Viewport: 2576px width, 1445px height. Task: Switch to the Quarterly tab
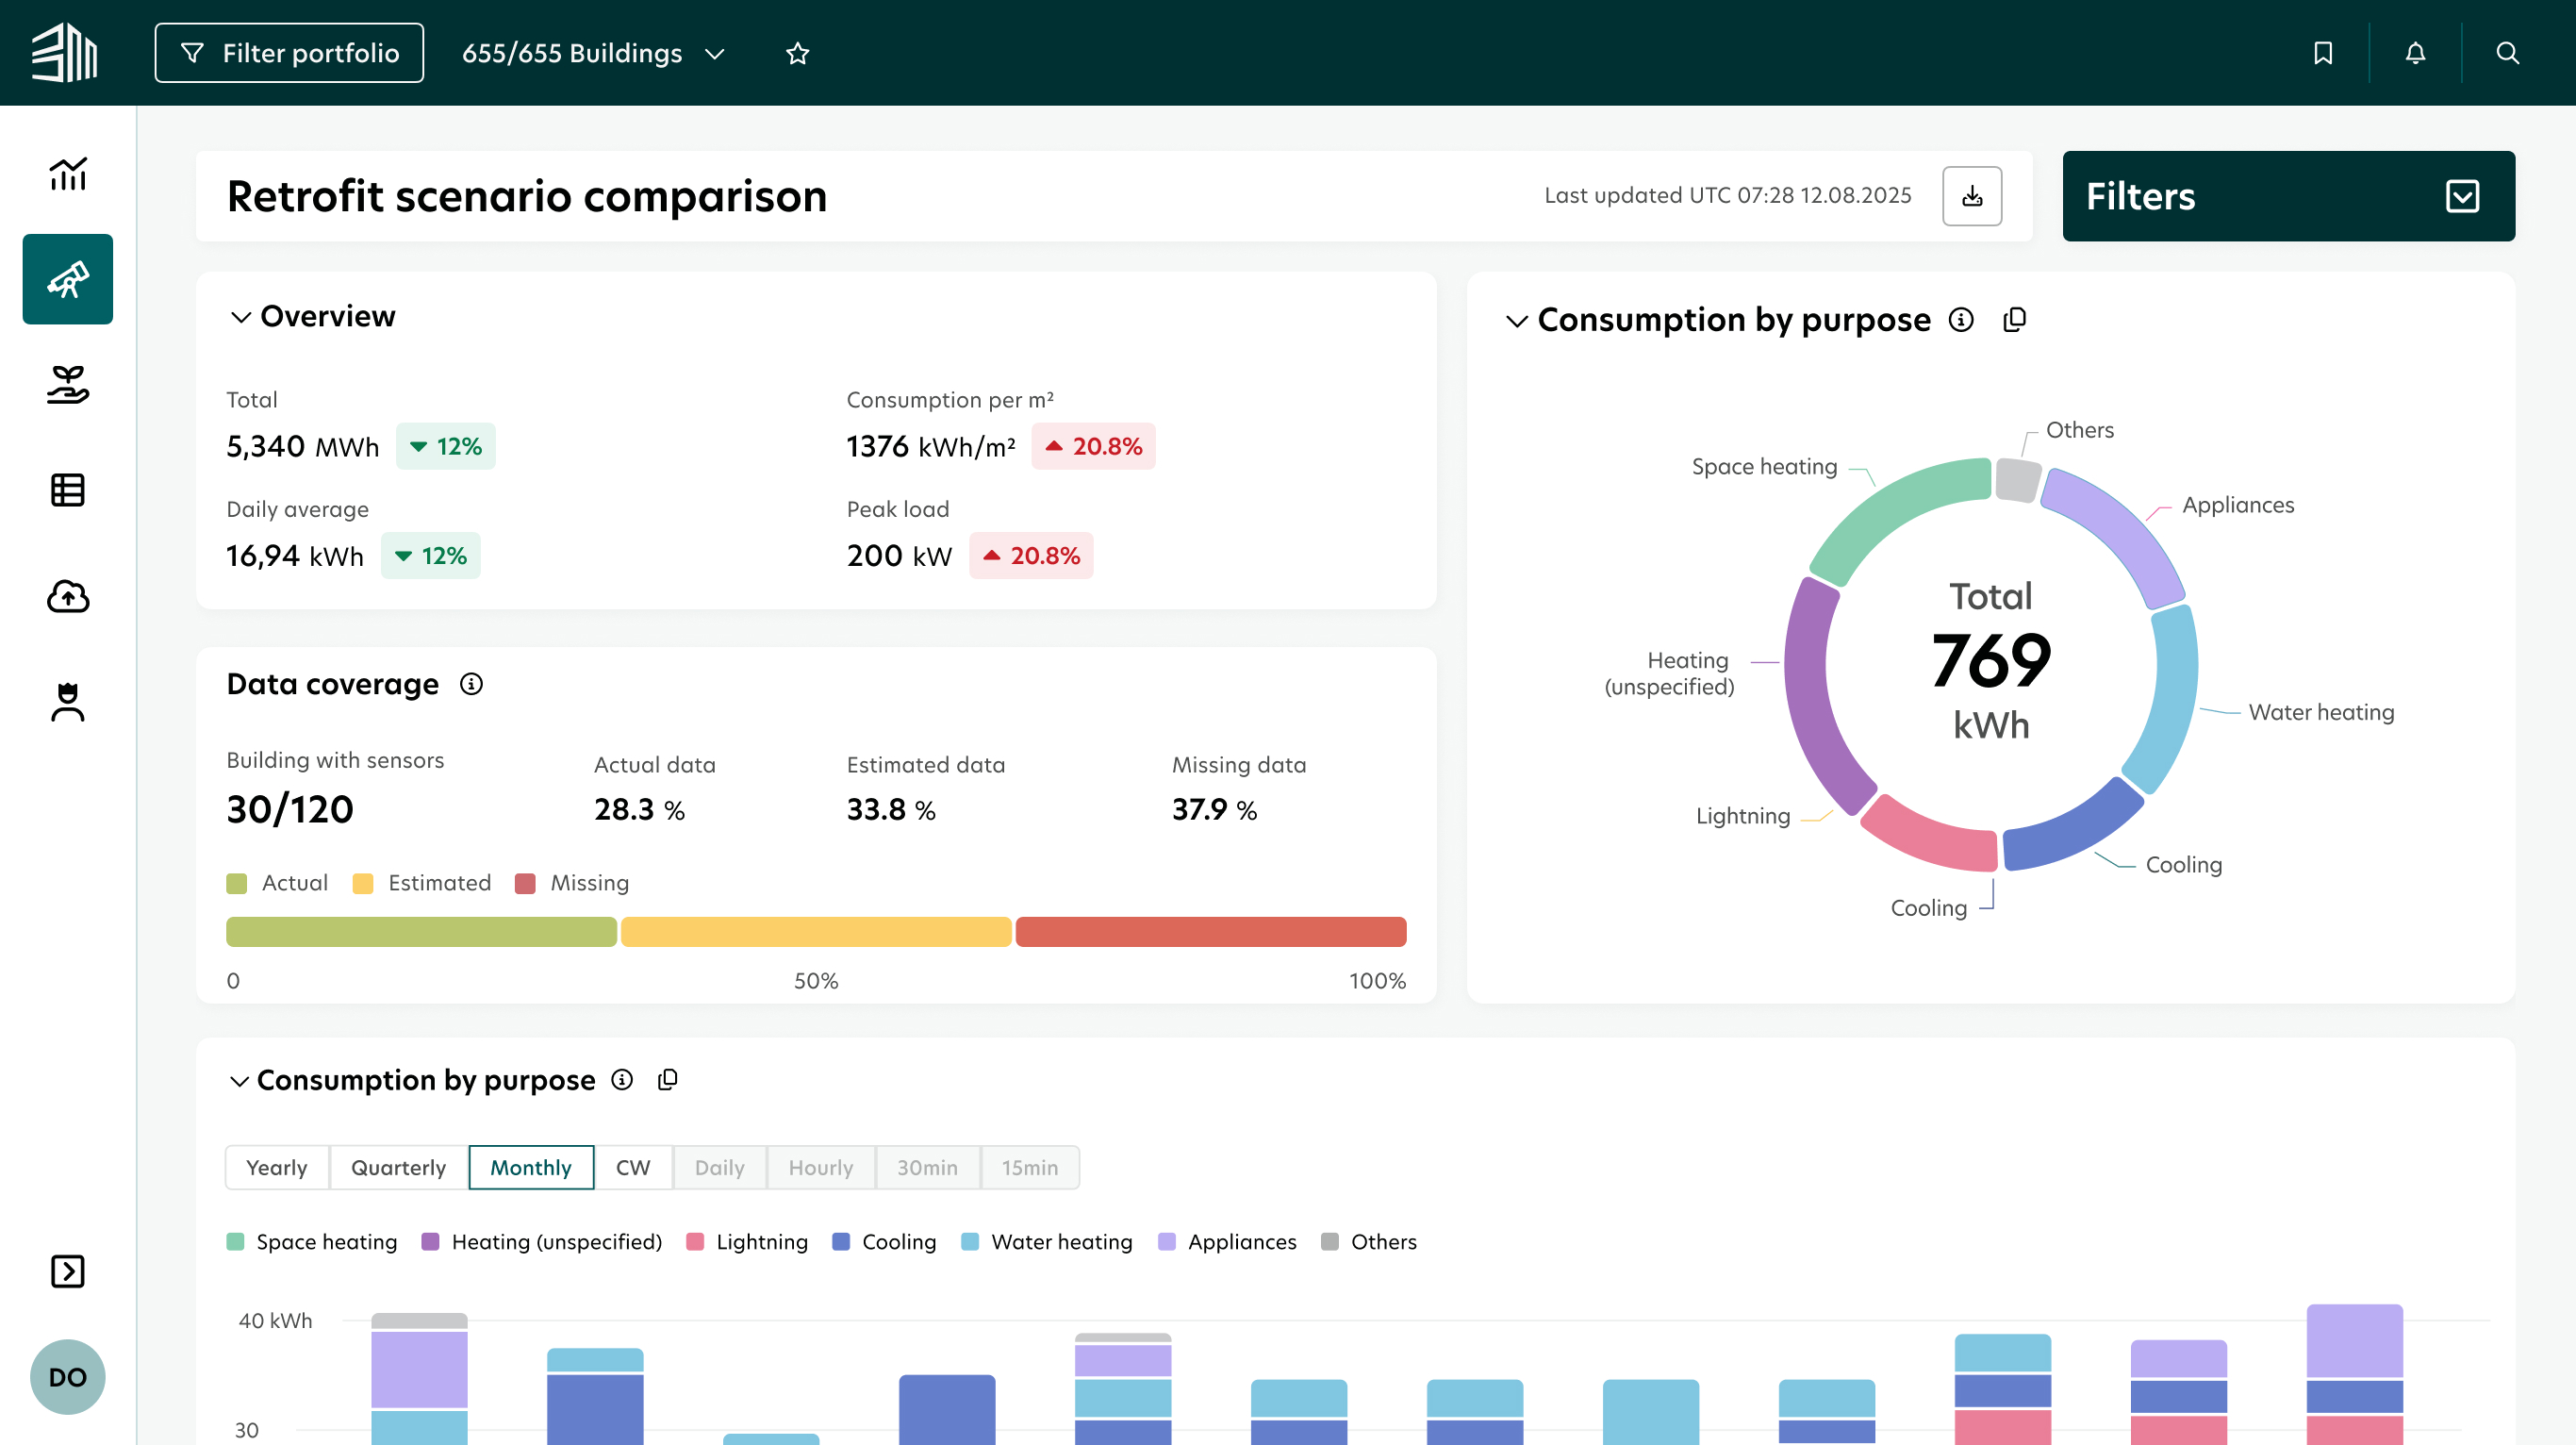coord(398,1168)
